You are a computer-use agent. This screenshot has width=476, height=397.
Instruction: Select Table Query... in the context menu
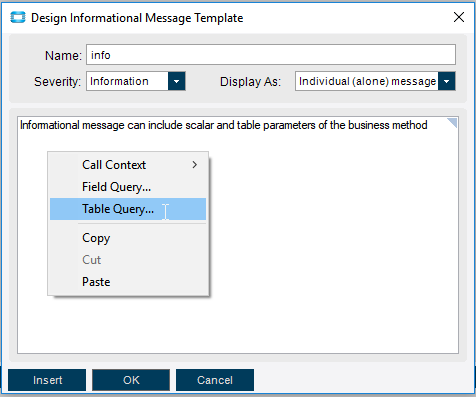[x=128, y=209]
